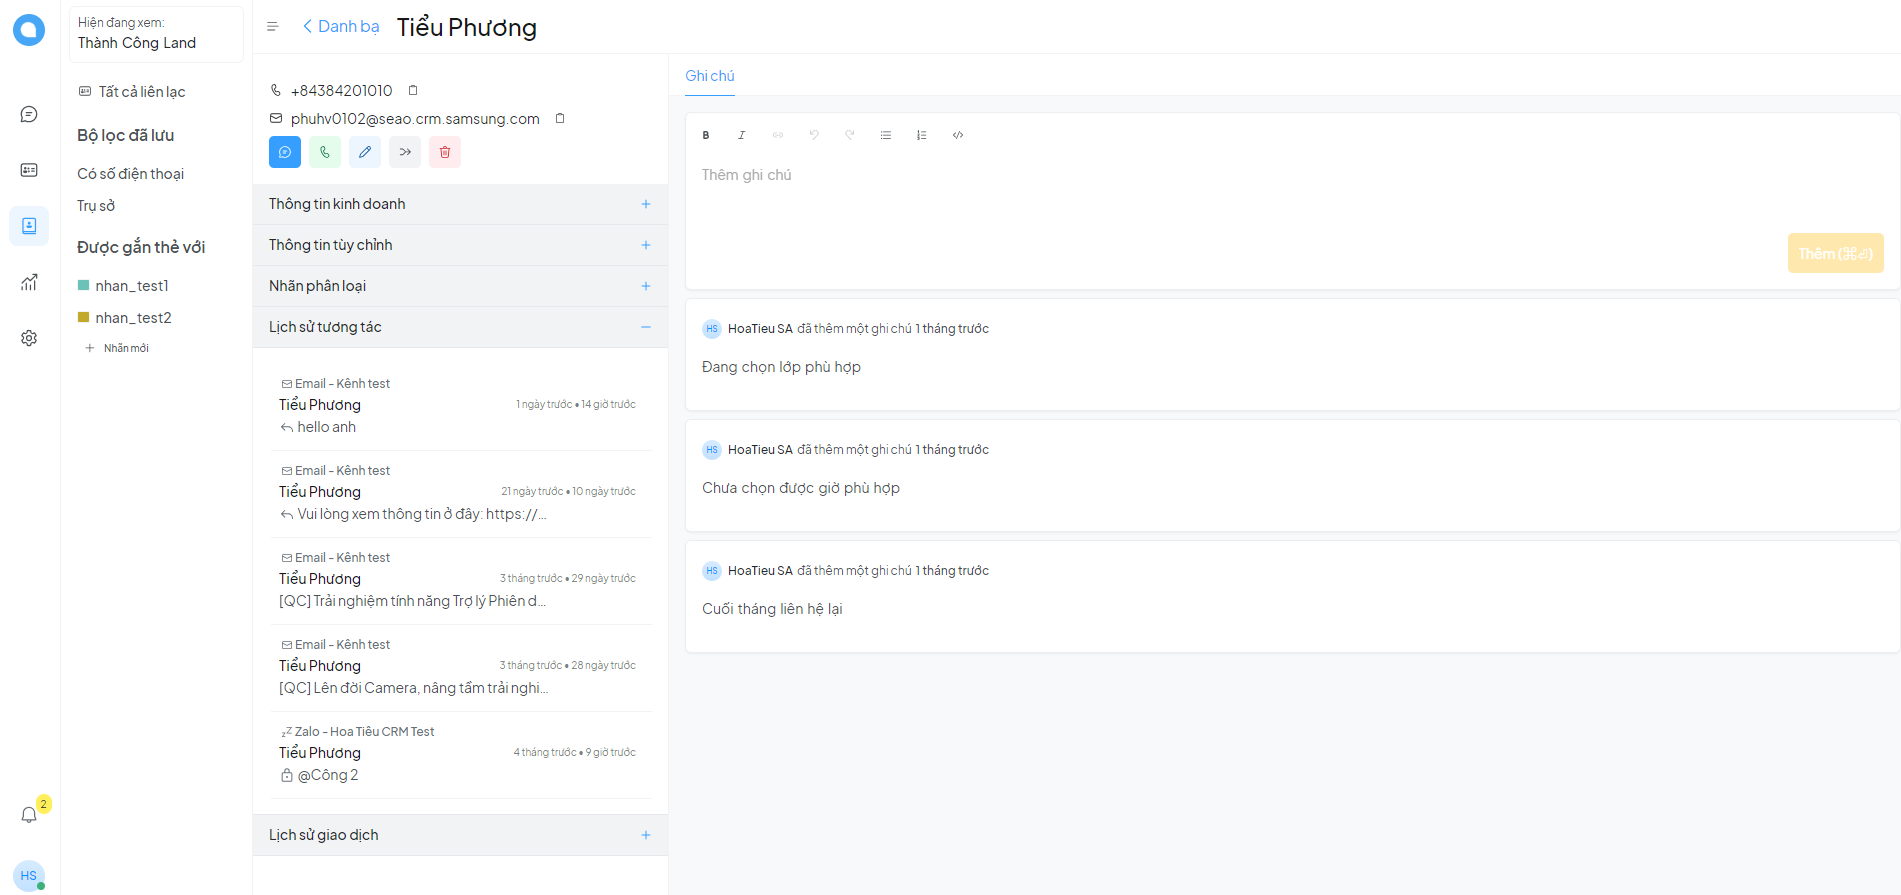Viewport: 1901px width, 895px height.
Task: Expand the Lịch sử giao dịch section
Action: (646, 835)
